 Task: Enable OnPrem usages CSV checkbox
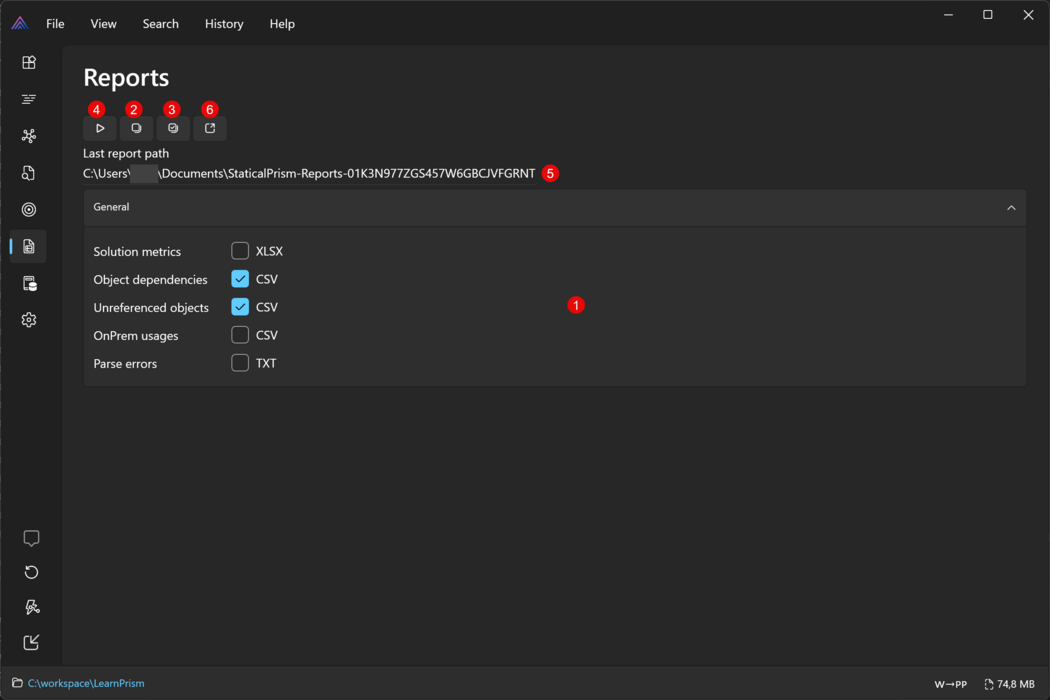(240, 335)
